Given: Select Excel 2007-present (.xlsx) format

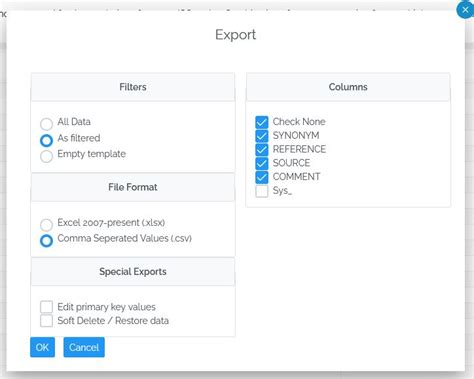Looking at the screenshot, I should (46, 225).
